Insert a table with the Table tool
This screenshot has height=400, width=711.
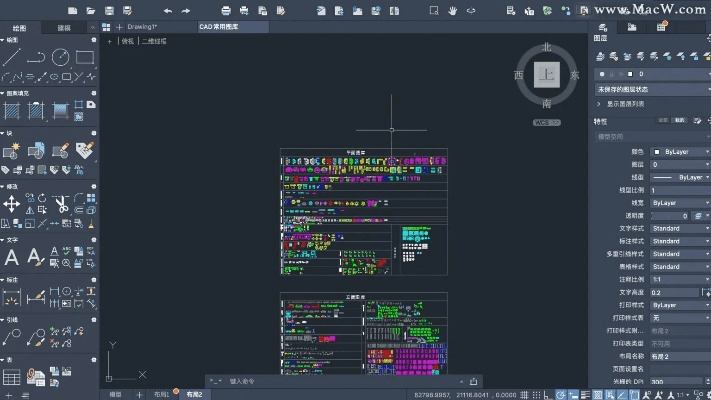[x=11, y=377]
